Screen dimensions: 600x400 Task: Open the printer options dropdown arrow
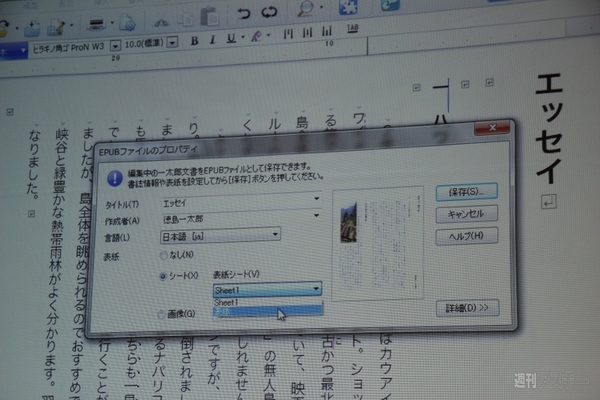coord(112,23)
